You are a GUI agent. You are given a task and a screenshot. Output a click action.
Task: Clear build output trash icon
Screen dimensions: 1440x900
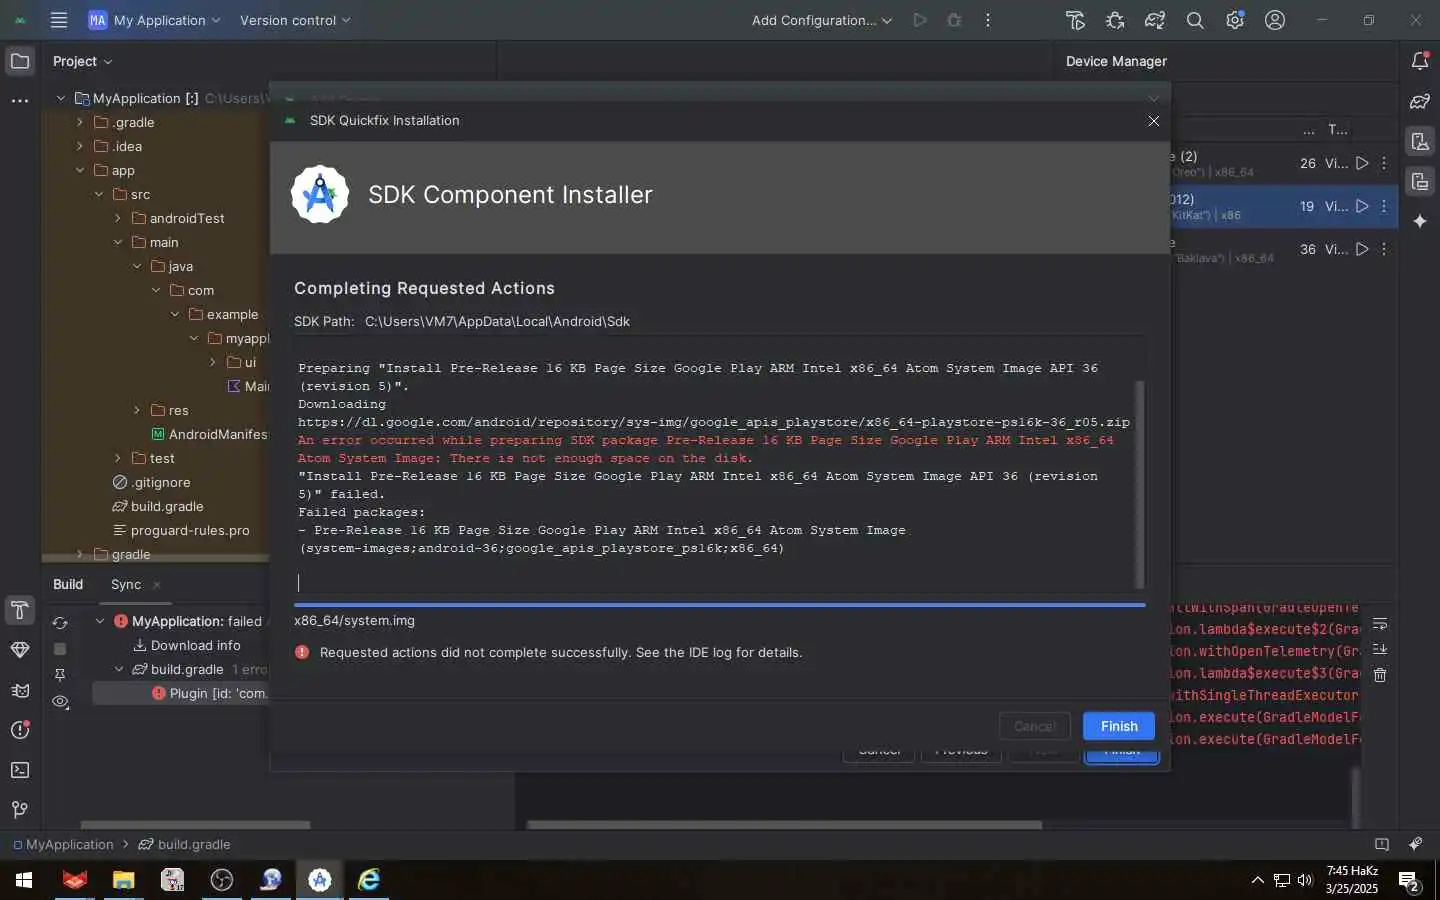coord(1380,675)
